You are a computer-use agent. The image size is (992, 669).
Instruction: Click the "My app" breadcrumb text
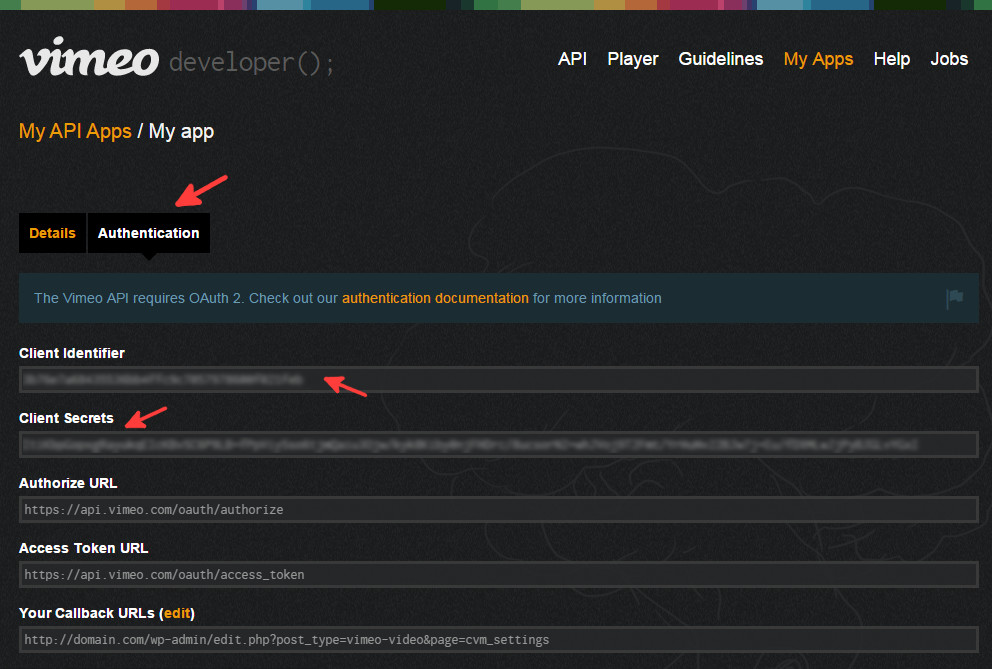(x=181, y=132)
